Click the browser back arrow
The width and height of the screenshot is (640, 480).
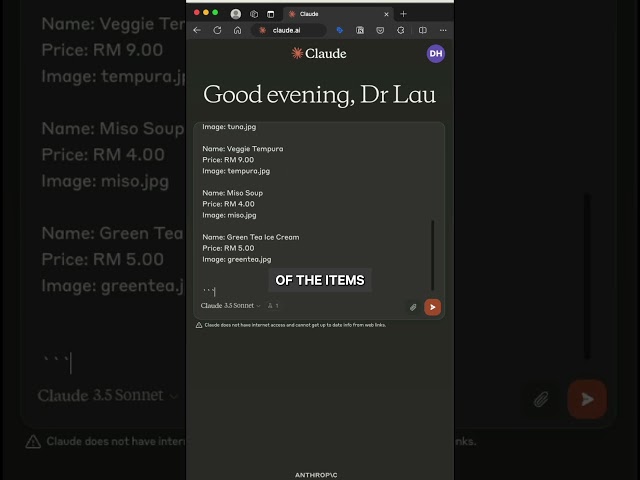pos(197,30)
